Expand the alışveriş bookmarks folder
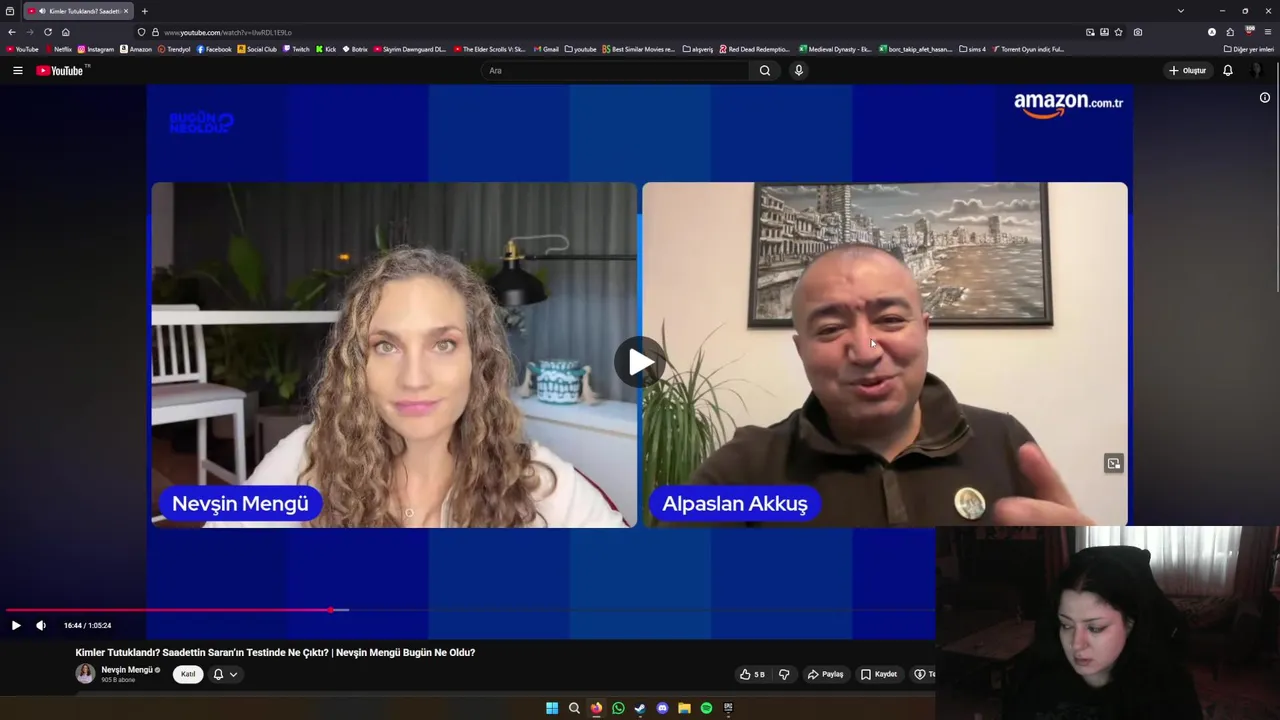 click(697, 49)
